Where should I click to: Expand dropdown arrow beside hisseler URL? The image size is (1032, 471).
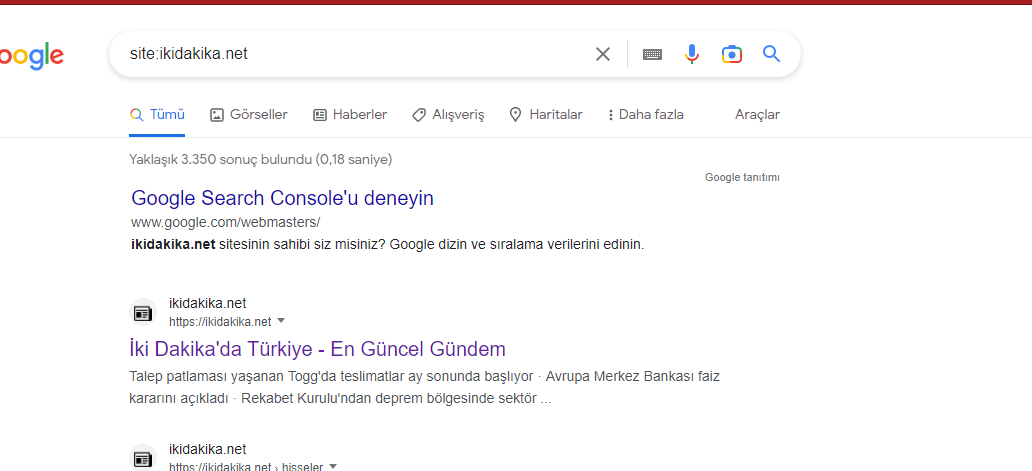[333, 466]
